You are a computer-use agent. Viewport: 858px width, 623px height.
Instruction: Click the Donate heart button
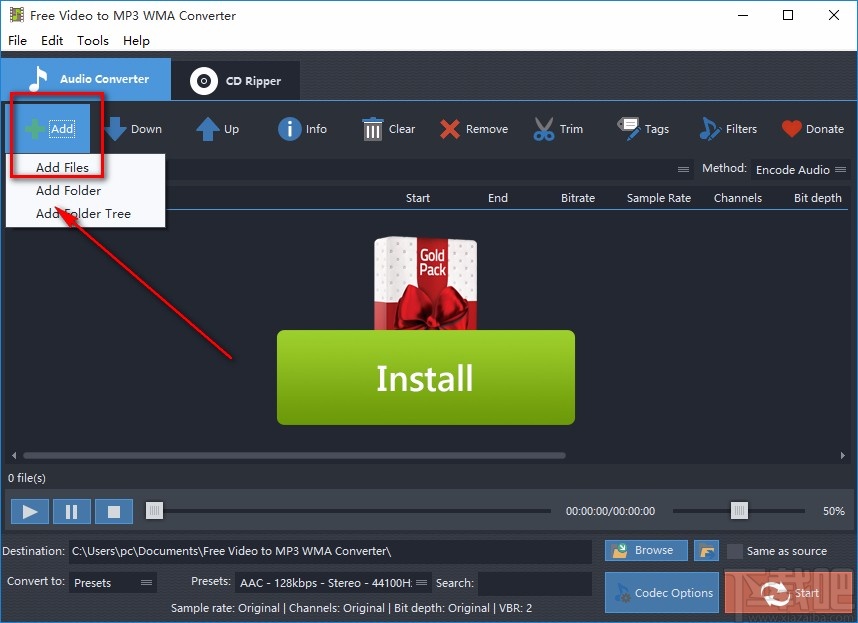click(x=813, y=129)
